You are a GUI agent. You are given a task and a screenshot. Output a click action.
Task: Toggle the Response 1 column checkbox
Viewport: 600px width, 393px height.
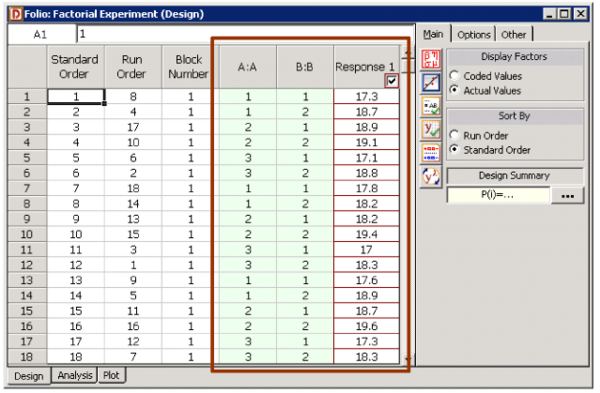coord(391,81)
